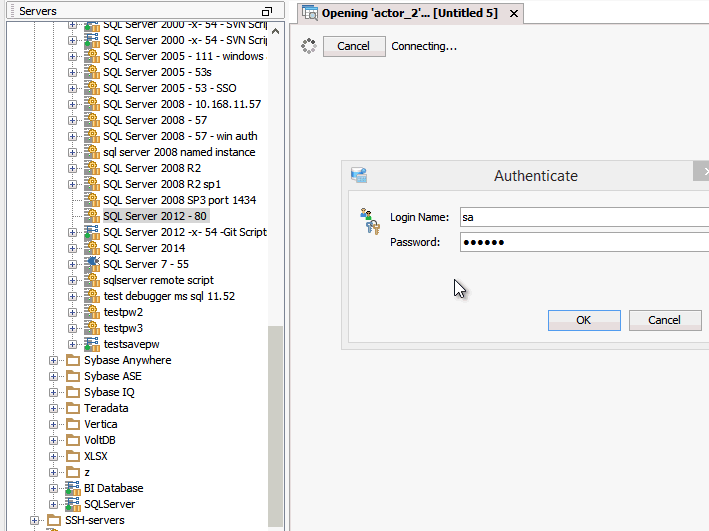Click the SQL Server 2012 - 80 server icon
Image resolution: width=709 pixels, height=531 pixels.
pos(92,216)
